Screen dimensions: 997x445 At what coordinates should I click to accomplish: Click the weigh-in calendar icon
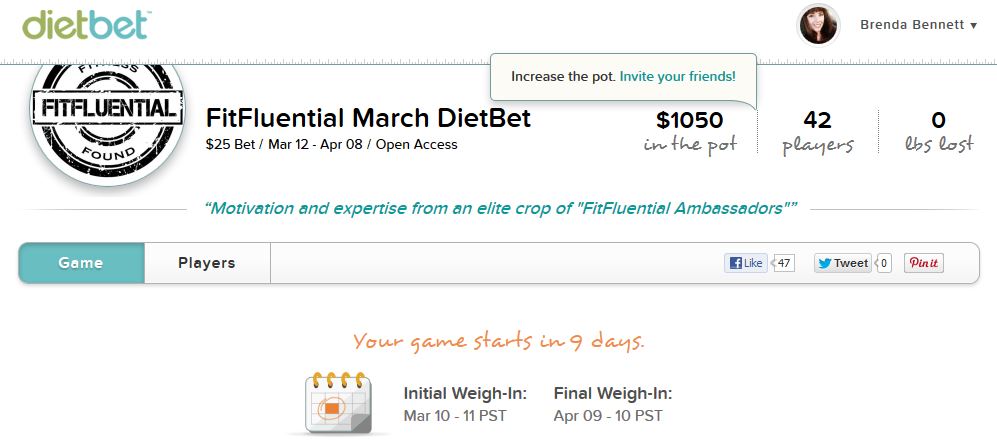coord(338,403)
